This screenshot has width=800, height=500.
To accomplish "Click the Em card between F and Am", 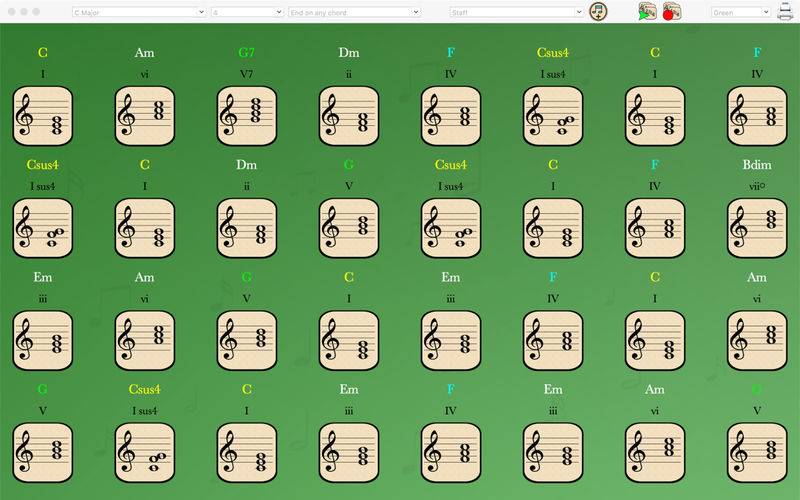I will coord(553,453).
